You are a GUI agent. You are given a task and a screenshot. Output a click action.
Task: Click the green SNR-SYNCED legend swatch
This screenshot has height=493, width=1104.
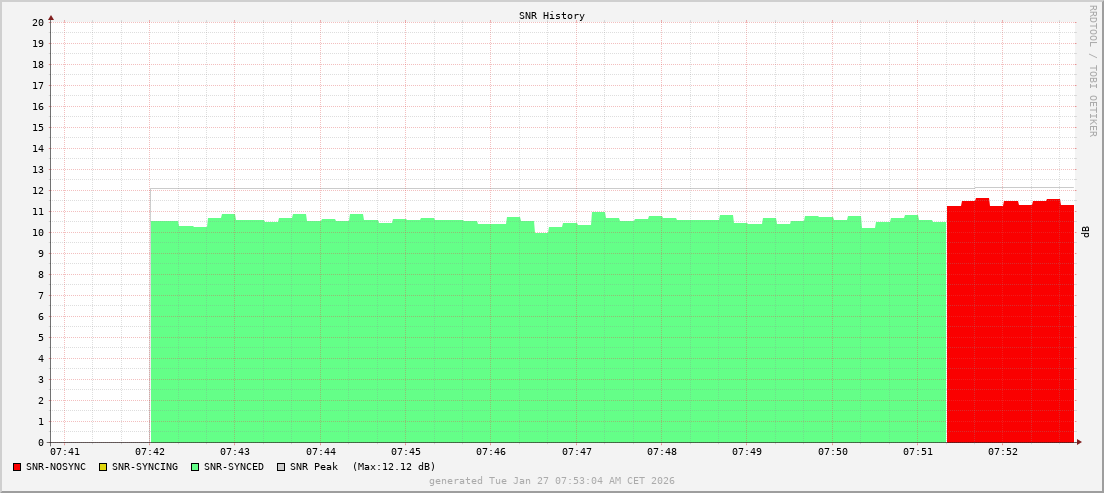pyautogui.click(x=195, y=467)
